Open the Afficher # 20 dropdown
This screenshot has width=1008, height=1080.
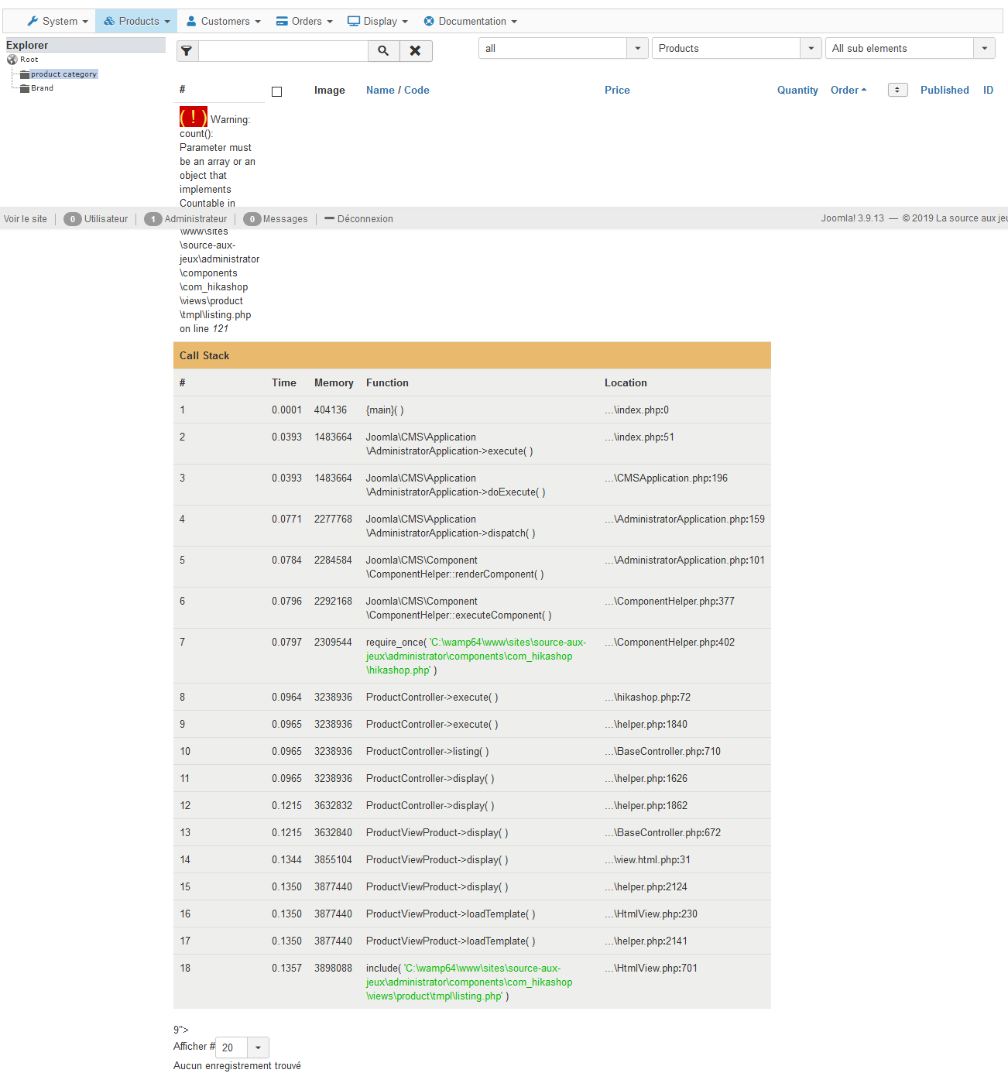click(242, 1048)
